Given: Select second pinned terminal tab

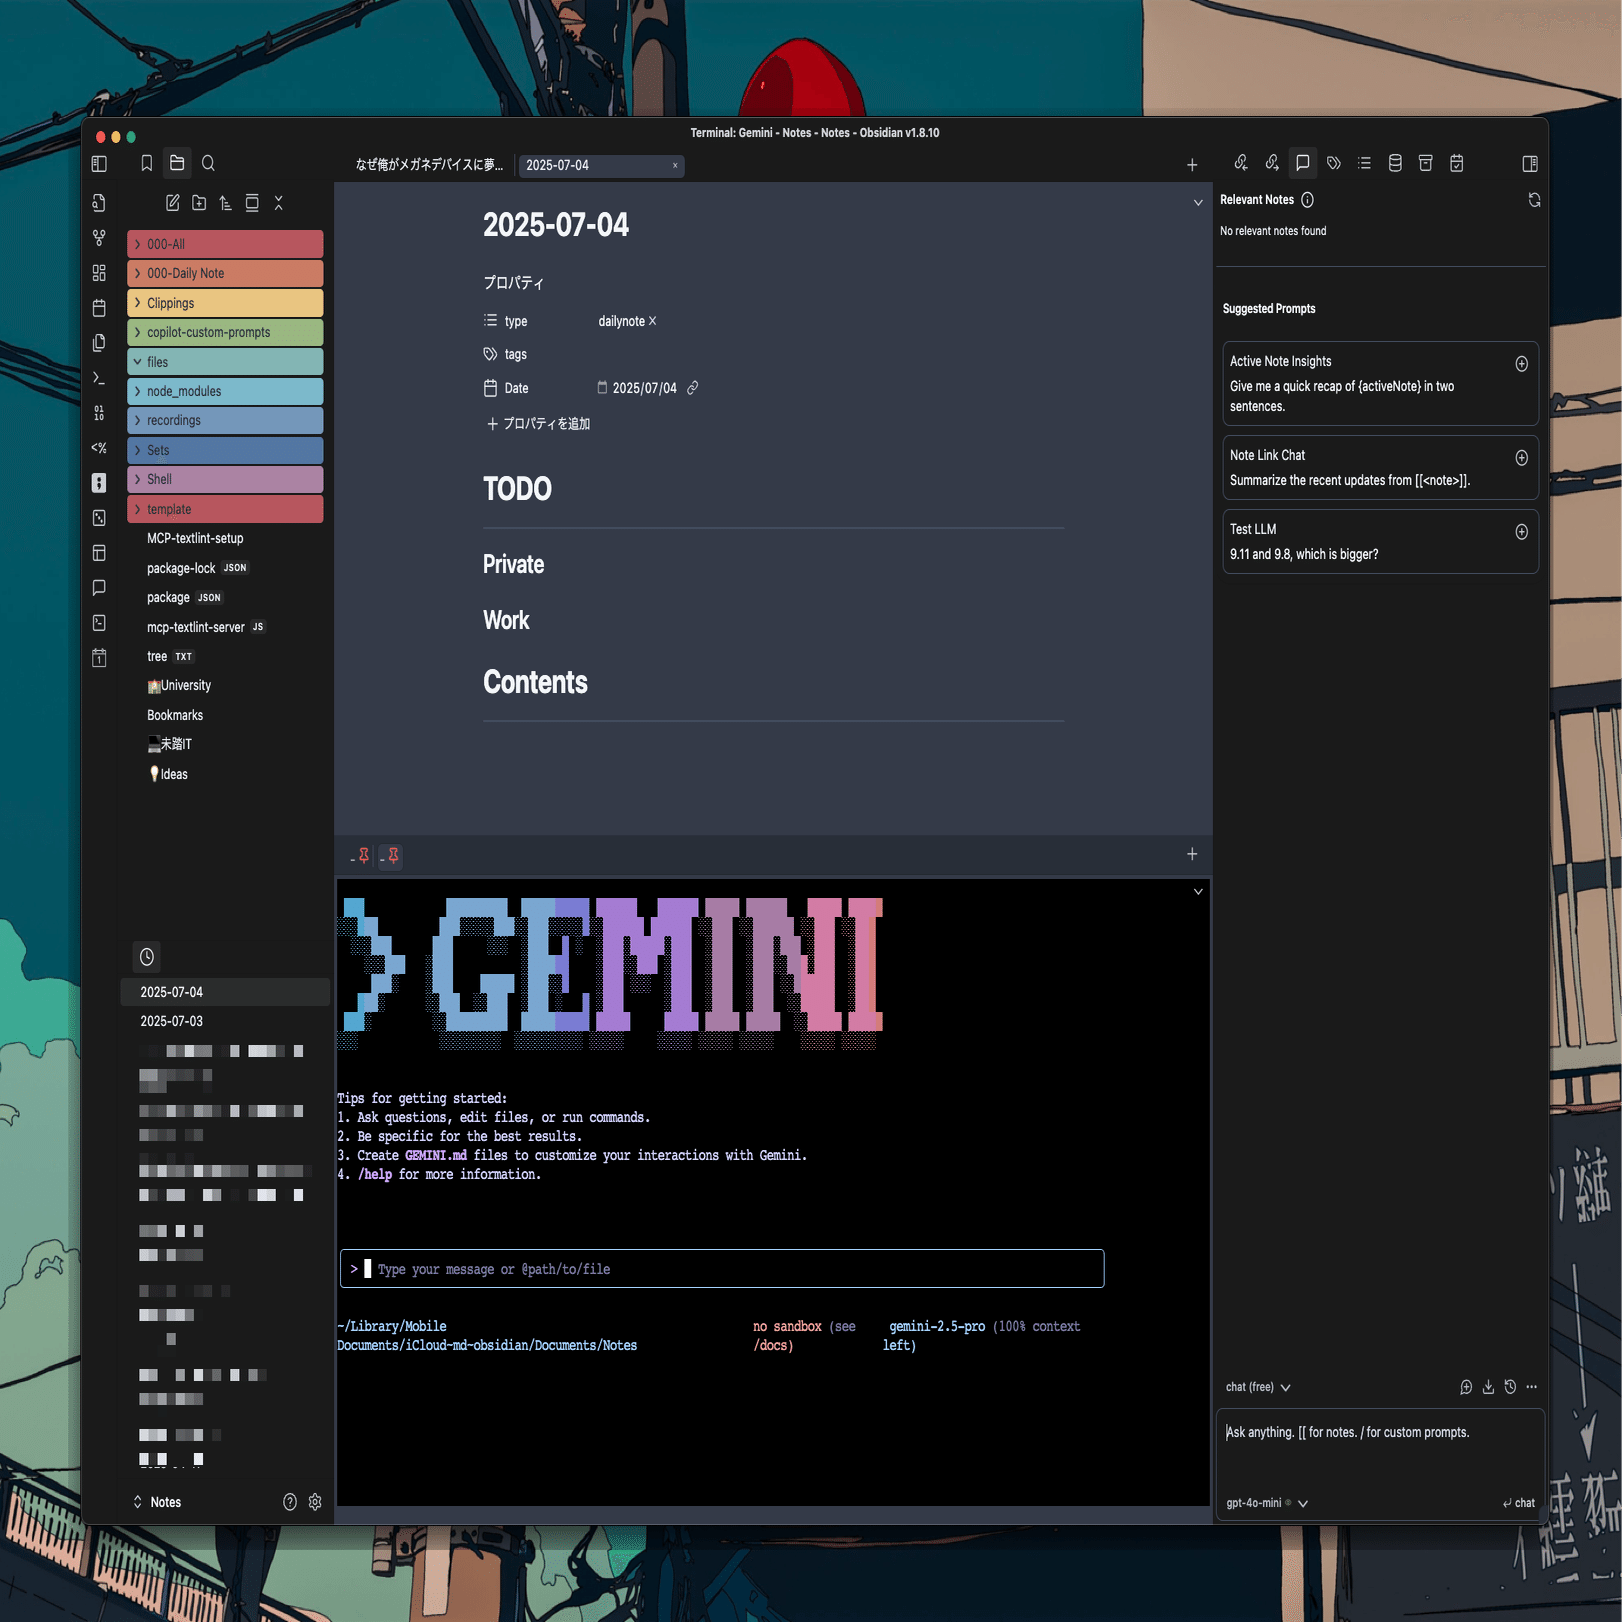Looking at the screenshot, I should pyautogui.click(x=391, y=856).
